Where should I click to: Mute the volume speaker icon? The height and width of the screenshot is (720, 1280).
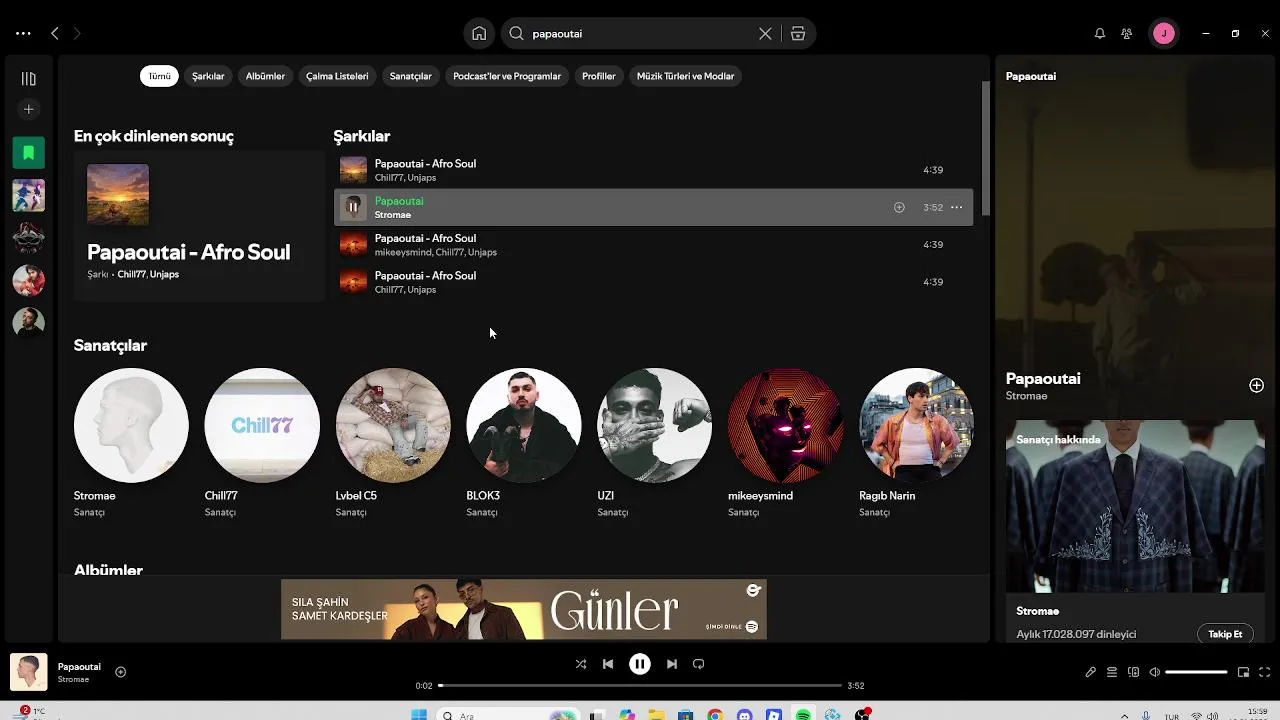1155,672
